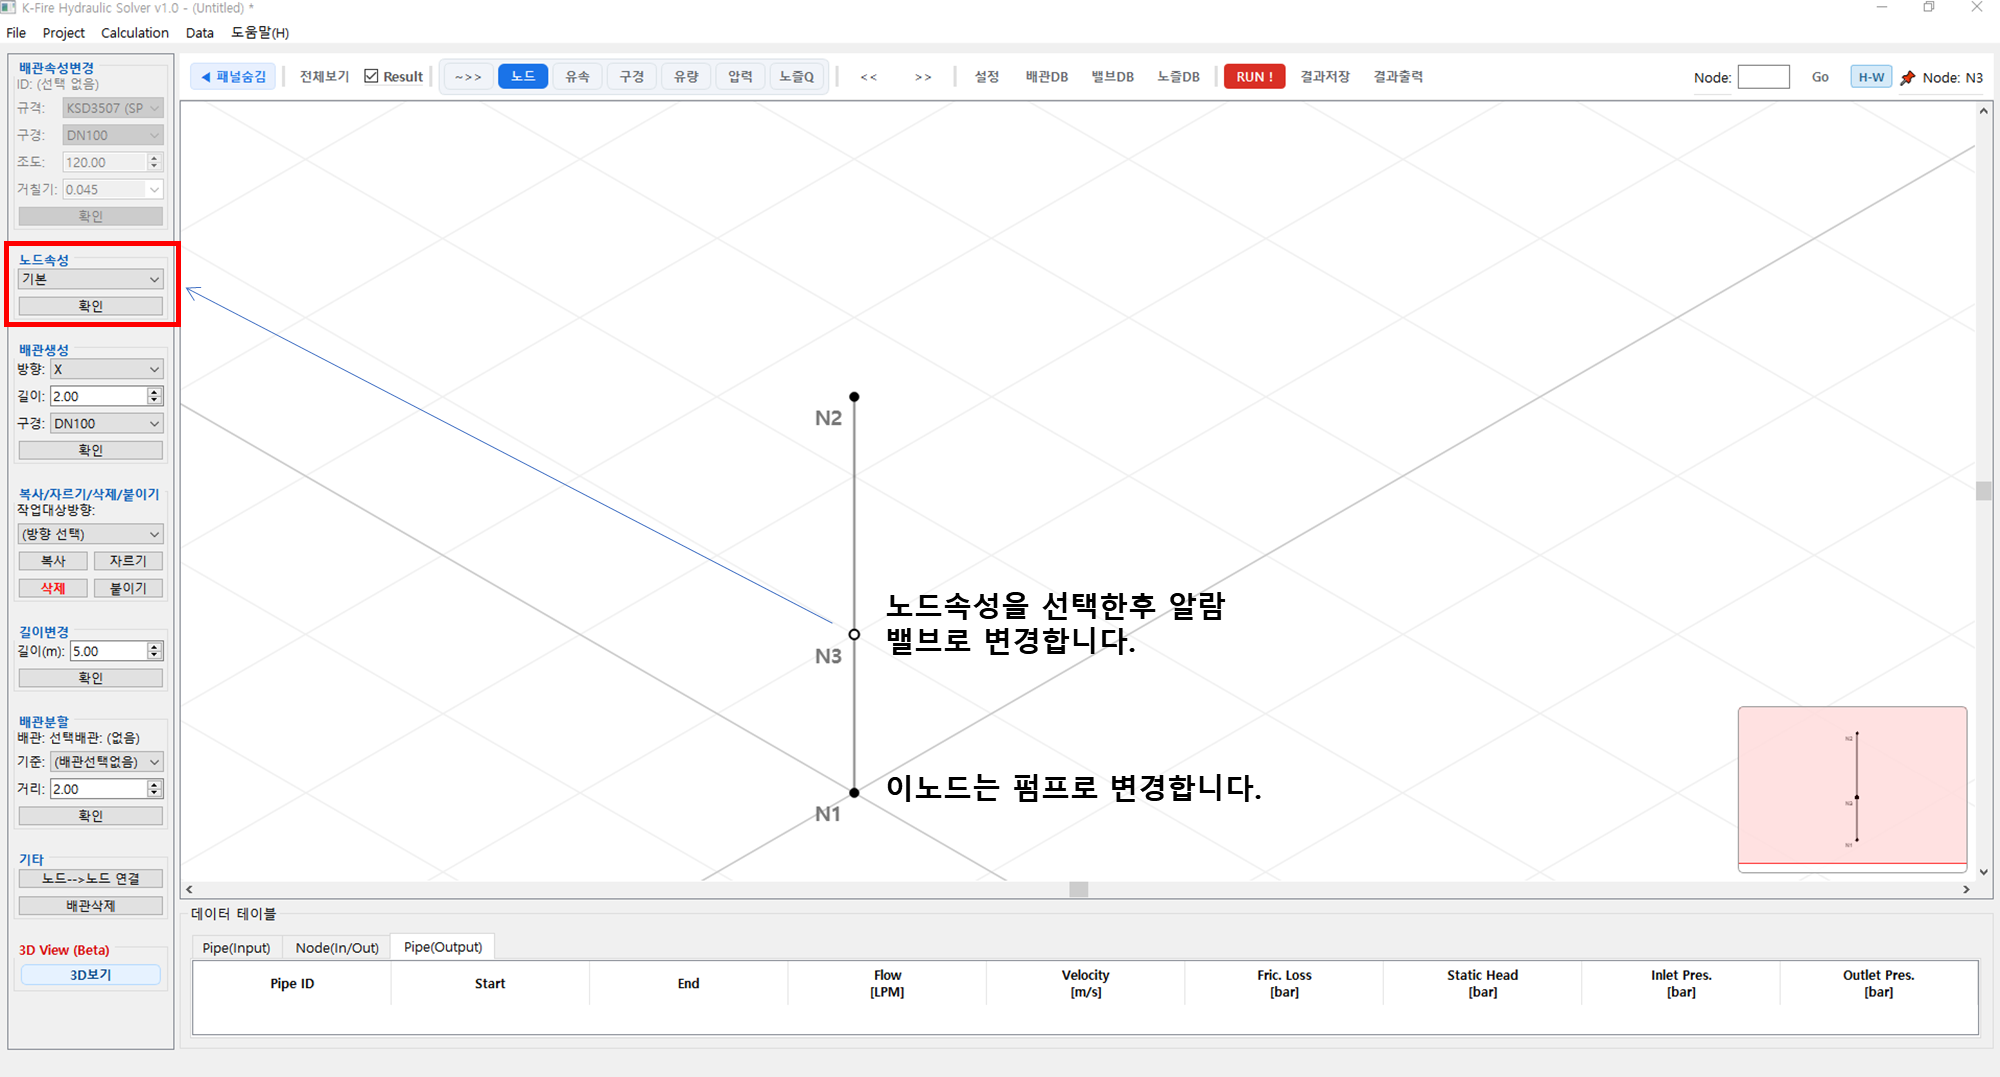Click the 붙이기 paste button
This screenshot has width=2000, height=1077.
pos(128,588)
